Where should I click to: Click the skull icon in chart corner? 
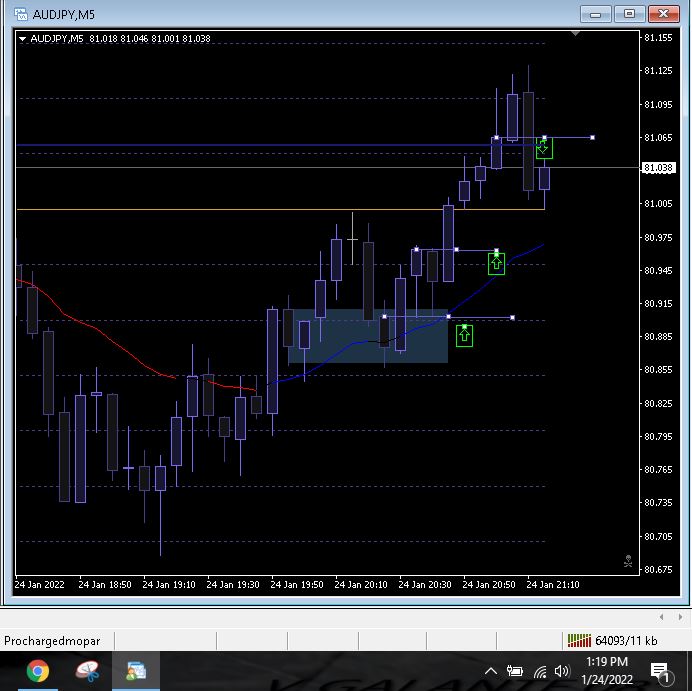click(628, 561)
